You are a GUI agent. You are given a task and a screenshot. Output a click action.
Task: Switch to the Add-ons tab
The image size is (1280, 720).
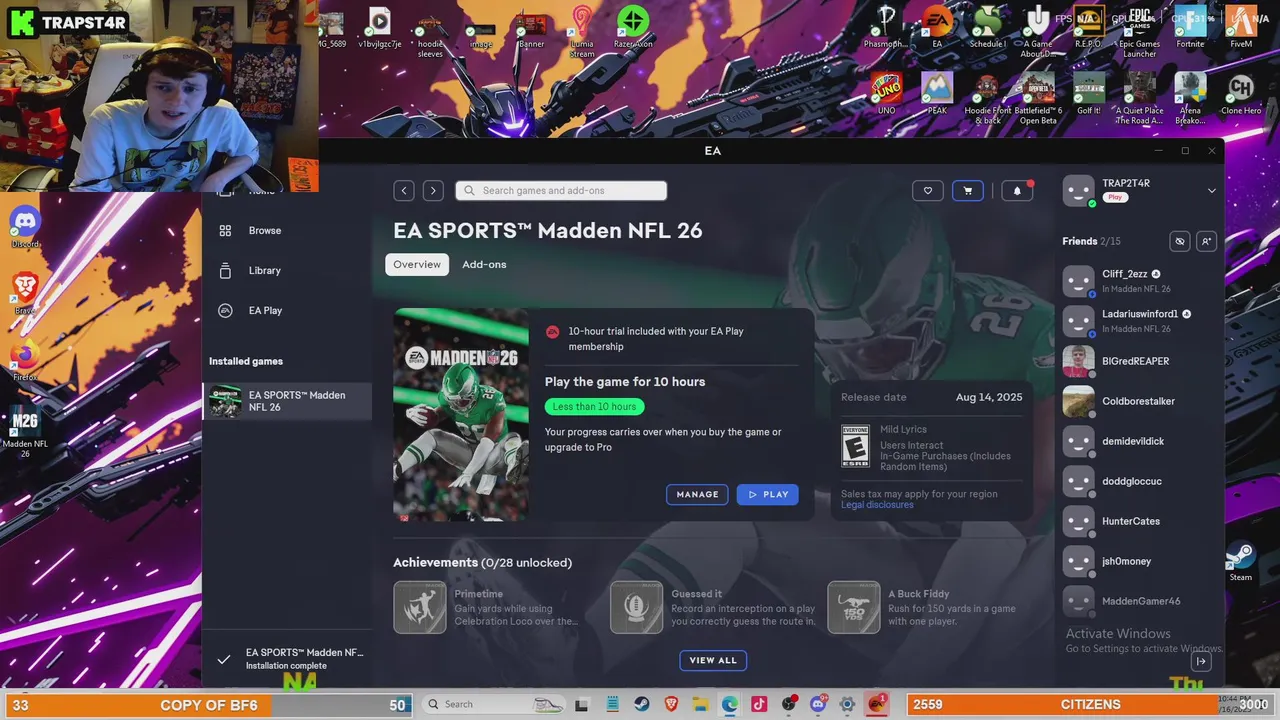(484, 265)
